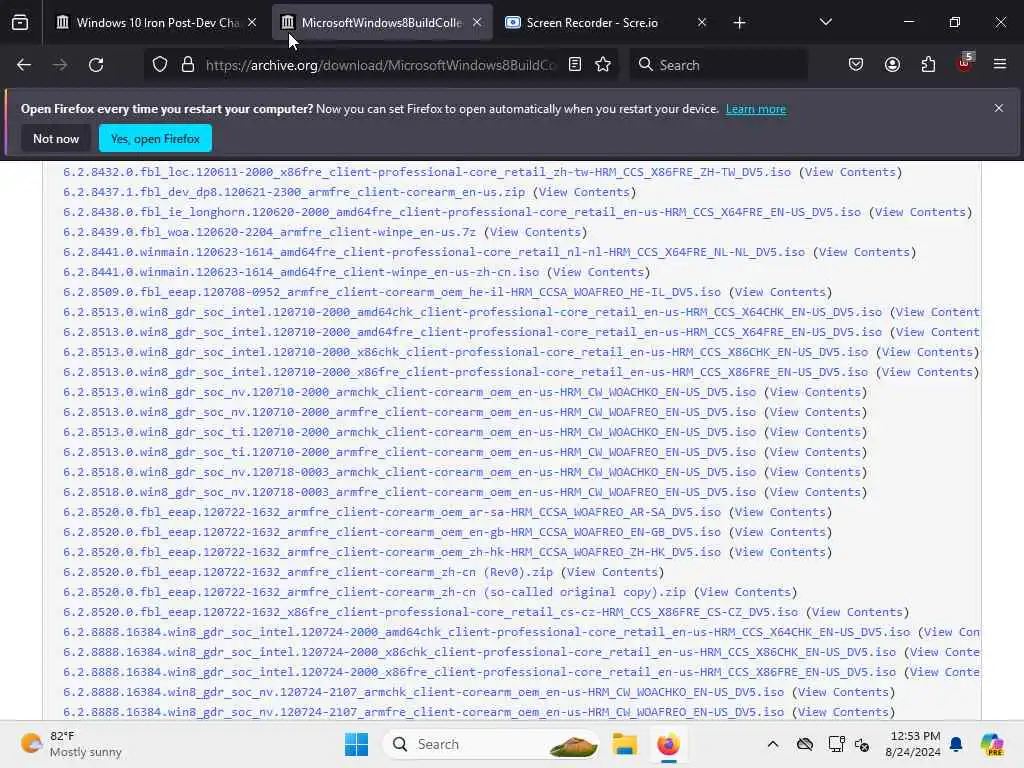1024x768 pixels.
Task: Focus the archive.org URL address field
Action: (x=381, y=65)
